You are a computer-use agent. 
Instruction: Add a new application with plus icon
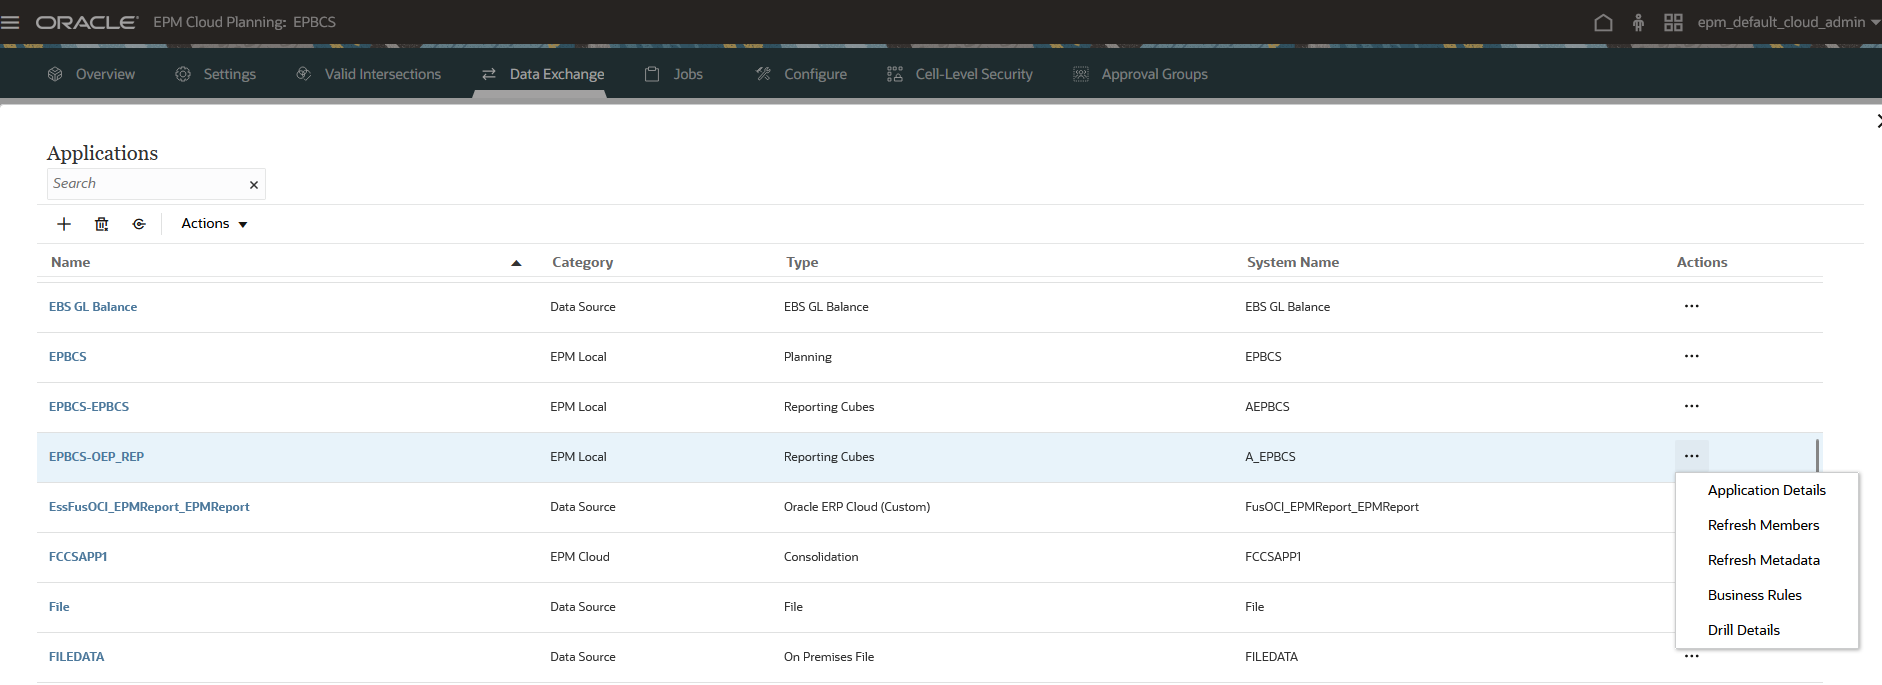click(x=64, y=224)
